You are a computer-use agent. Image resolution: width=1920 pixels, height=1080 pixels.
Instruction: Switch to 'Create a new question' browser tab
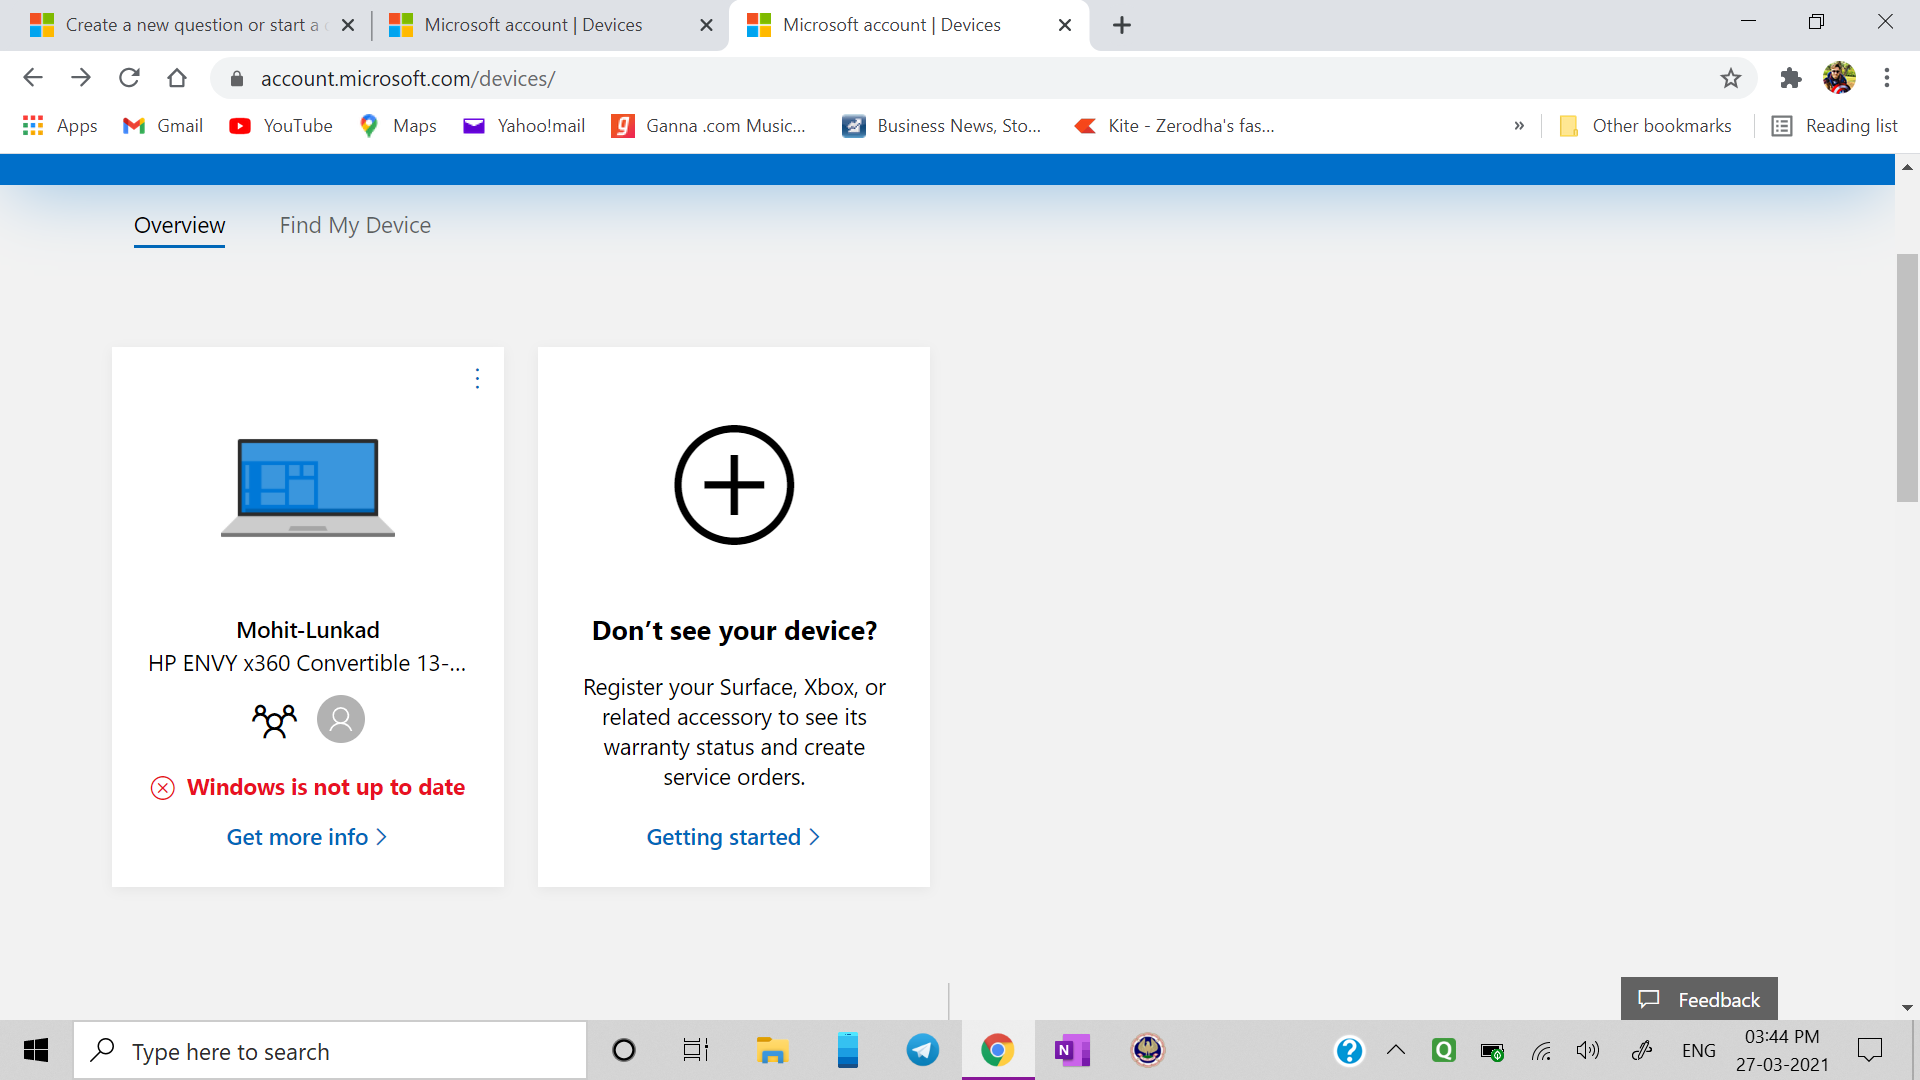point(192,25)
